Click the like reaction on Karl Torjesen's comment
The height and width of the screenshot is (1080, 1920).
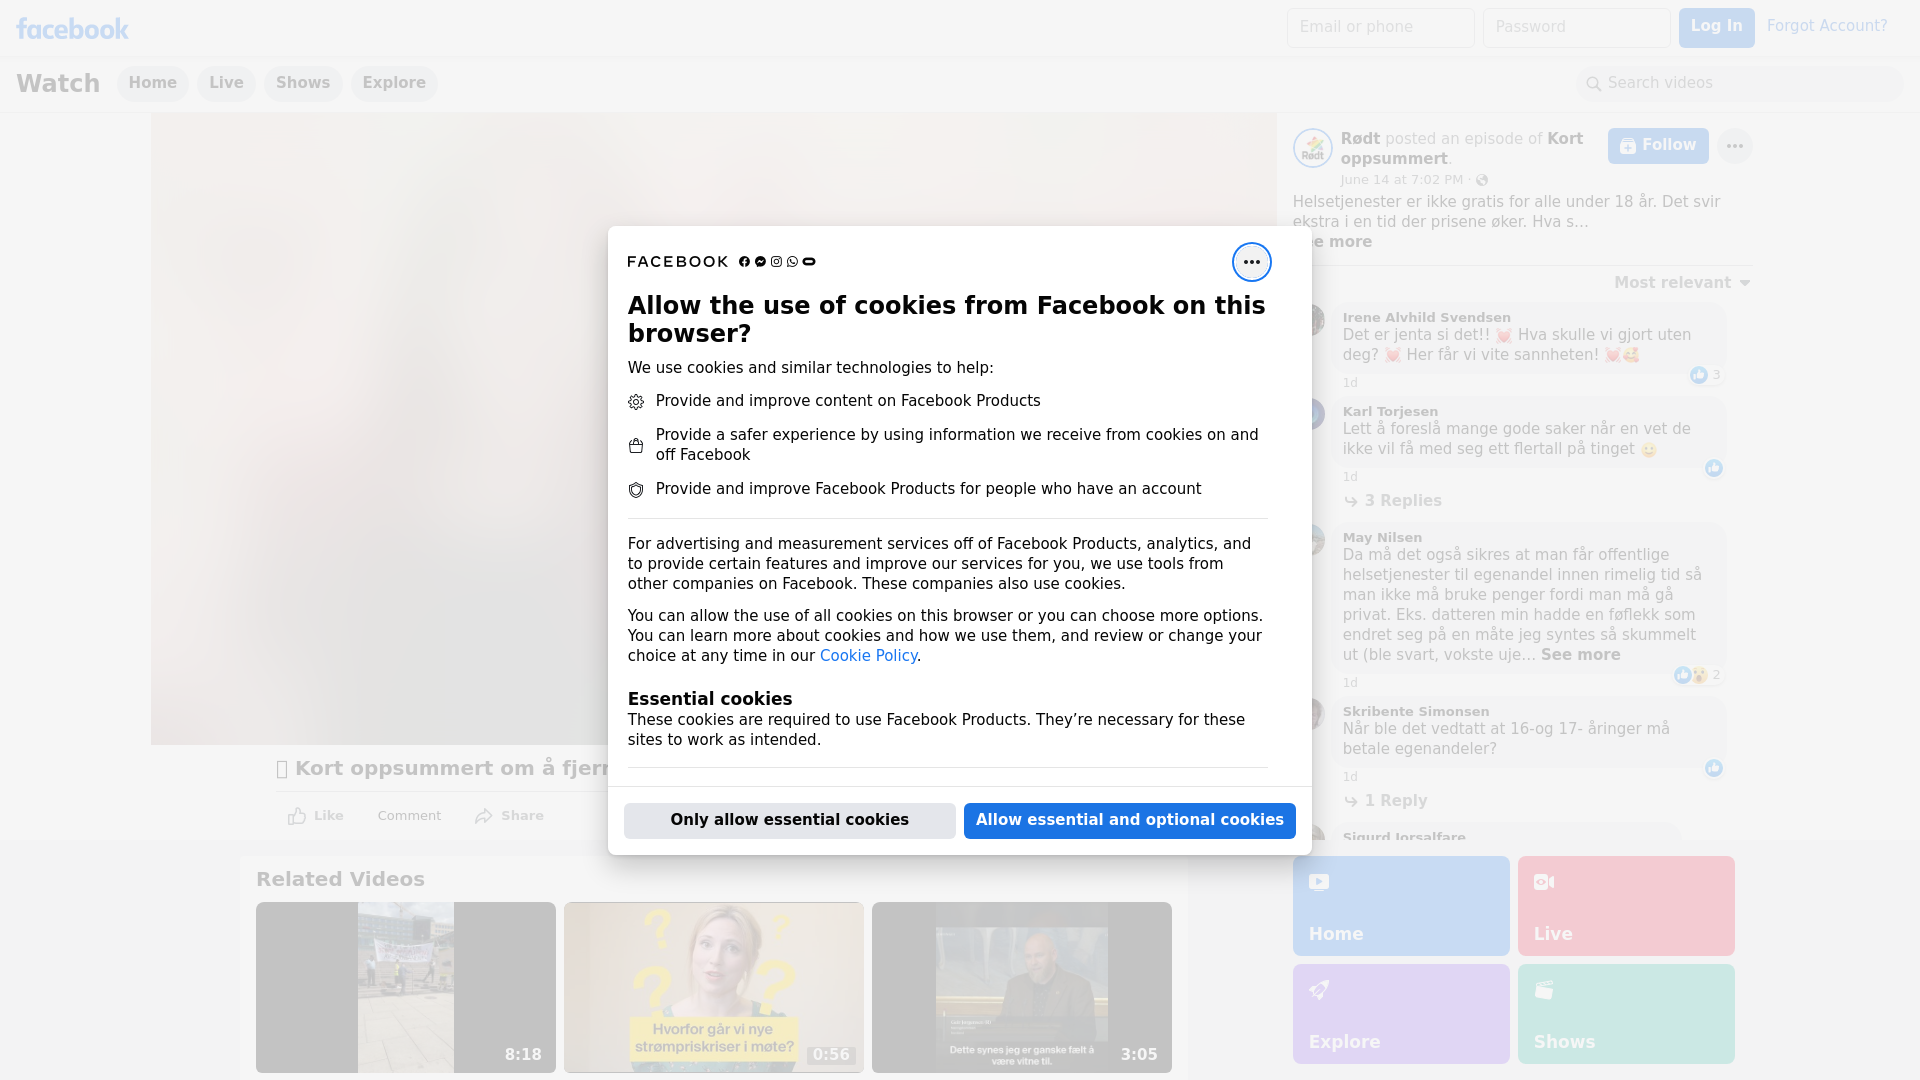click(1714, 468)
